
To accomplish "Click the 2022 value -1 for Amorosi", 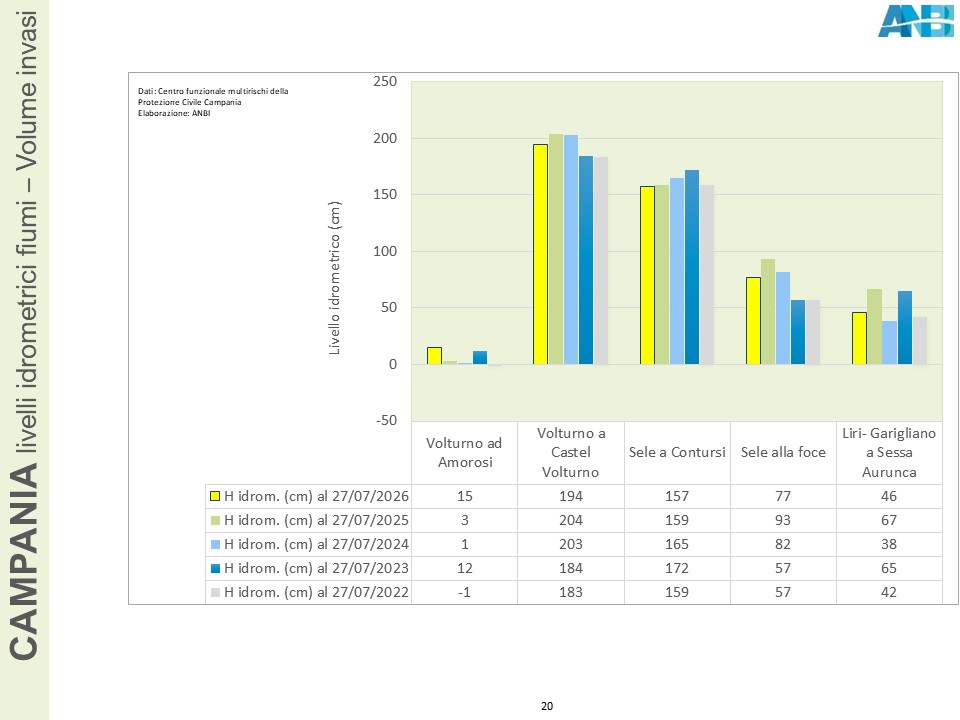I will 465,592.
